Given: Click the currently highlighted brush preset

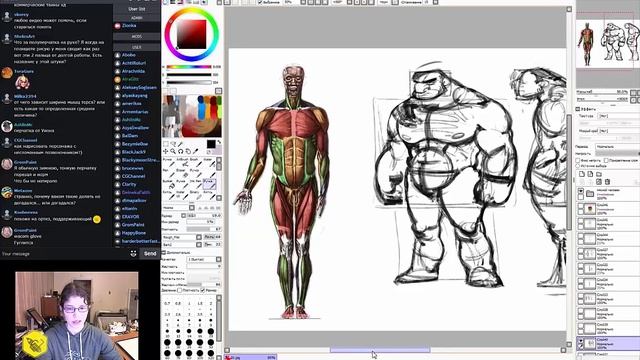Looking at the screenshot, I should click(209, 184).
